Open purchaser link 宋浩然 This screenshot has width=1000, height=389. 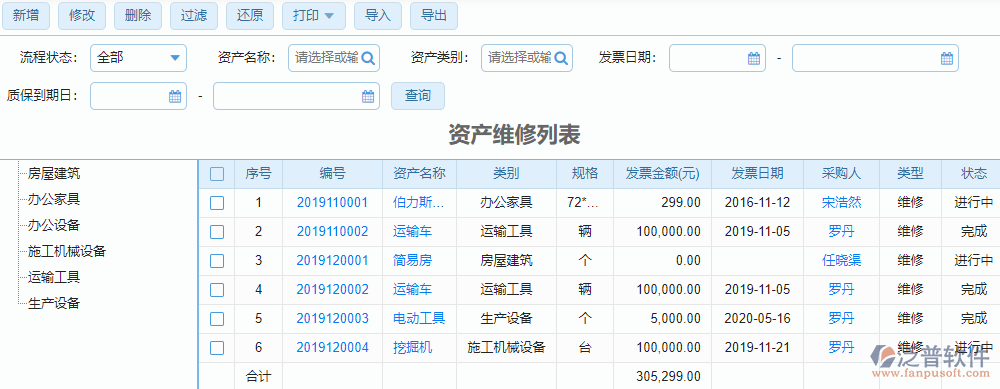841,203
